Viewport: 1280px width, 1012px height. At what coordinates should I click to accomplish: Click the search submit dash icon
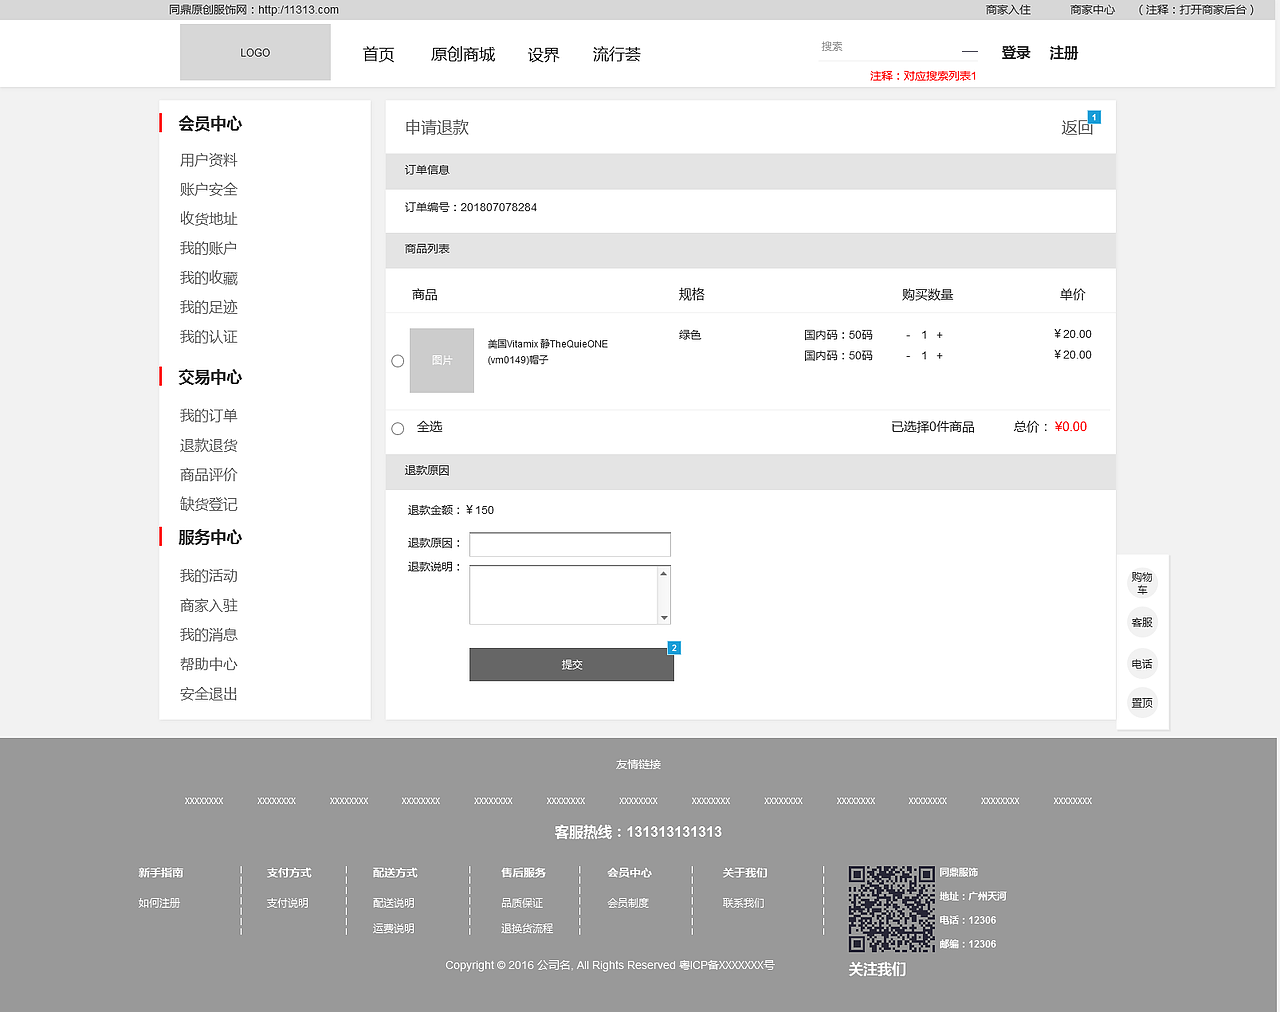click(970, 52)
